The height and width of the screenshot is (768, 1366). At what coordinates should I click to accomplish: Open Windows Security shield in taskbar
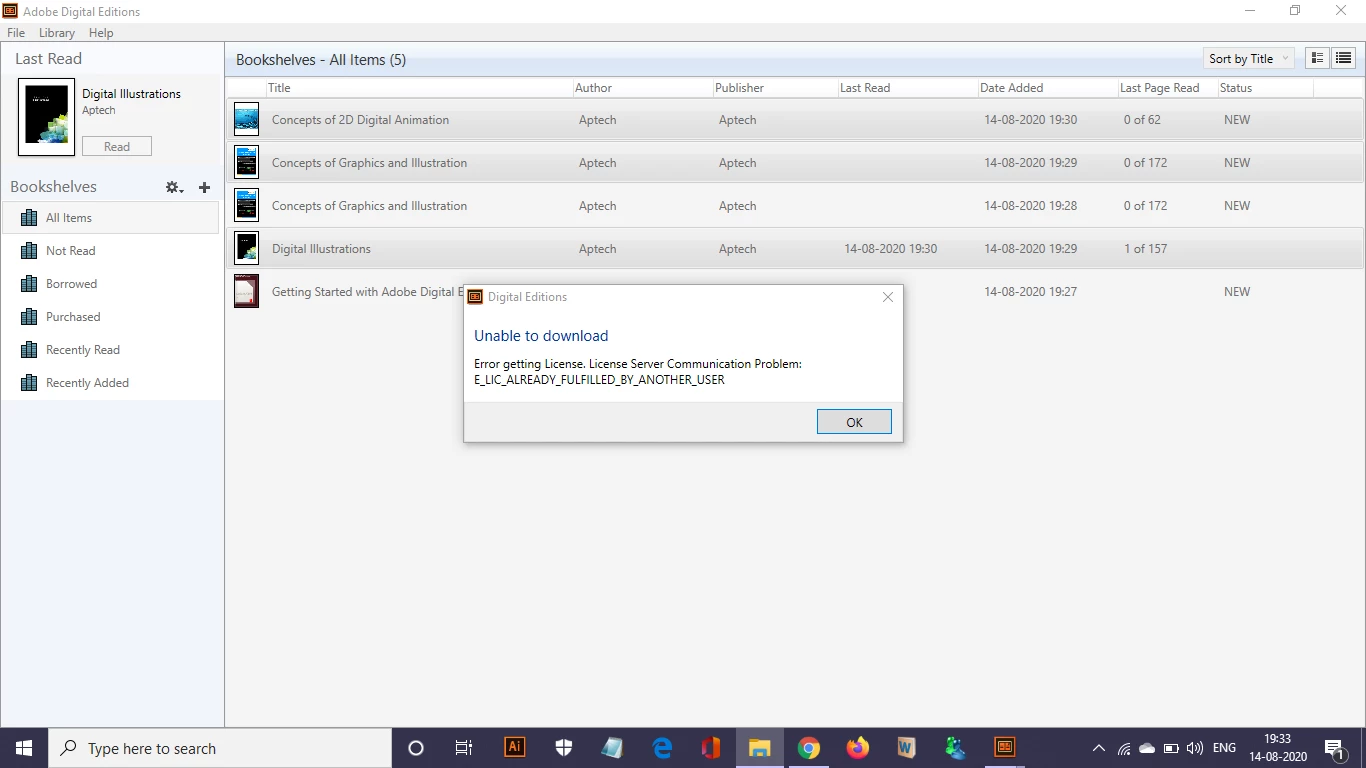563,748
